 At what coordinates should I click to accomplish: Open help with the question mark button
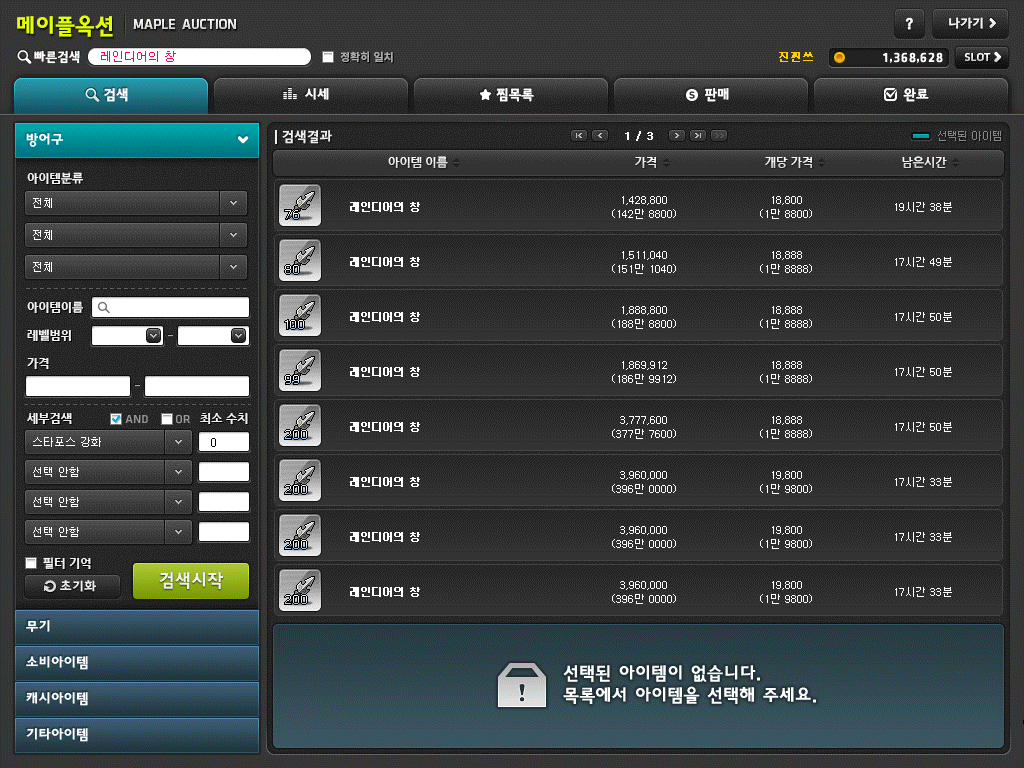click(908, 24)
